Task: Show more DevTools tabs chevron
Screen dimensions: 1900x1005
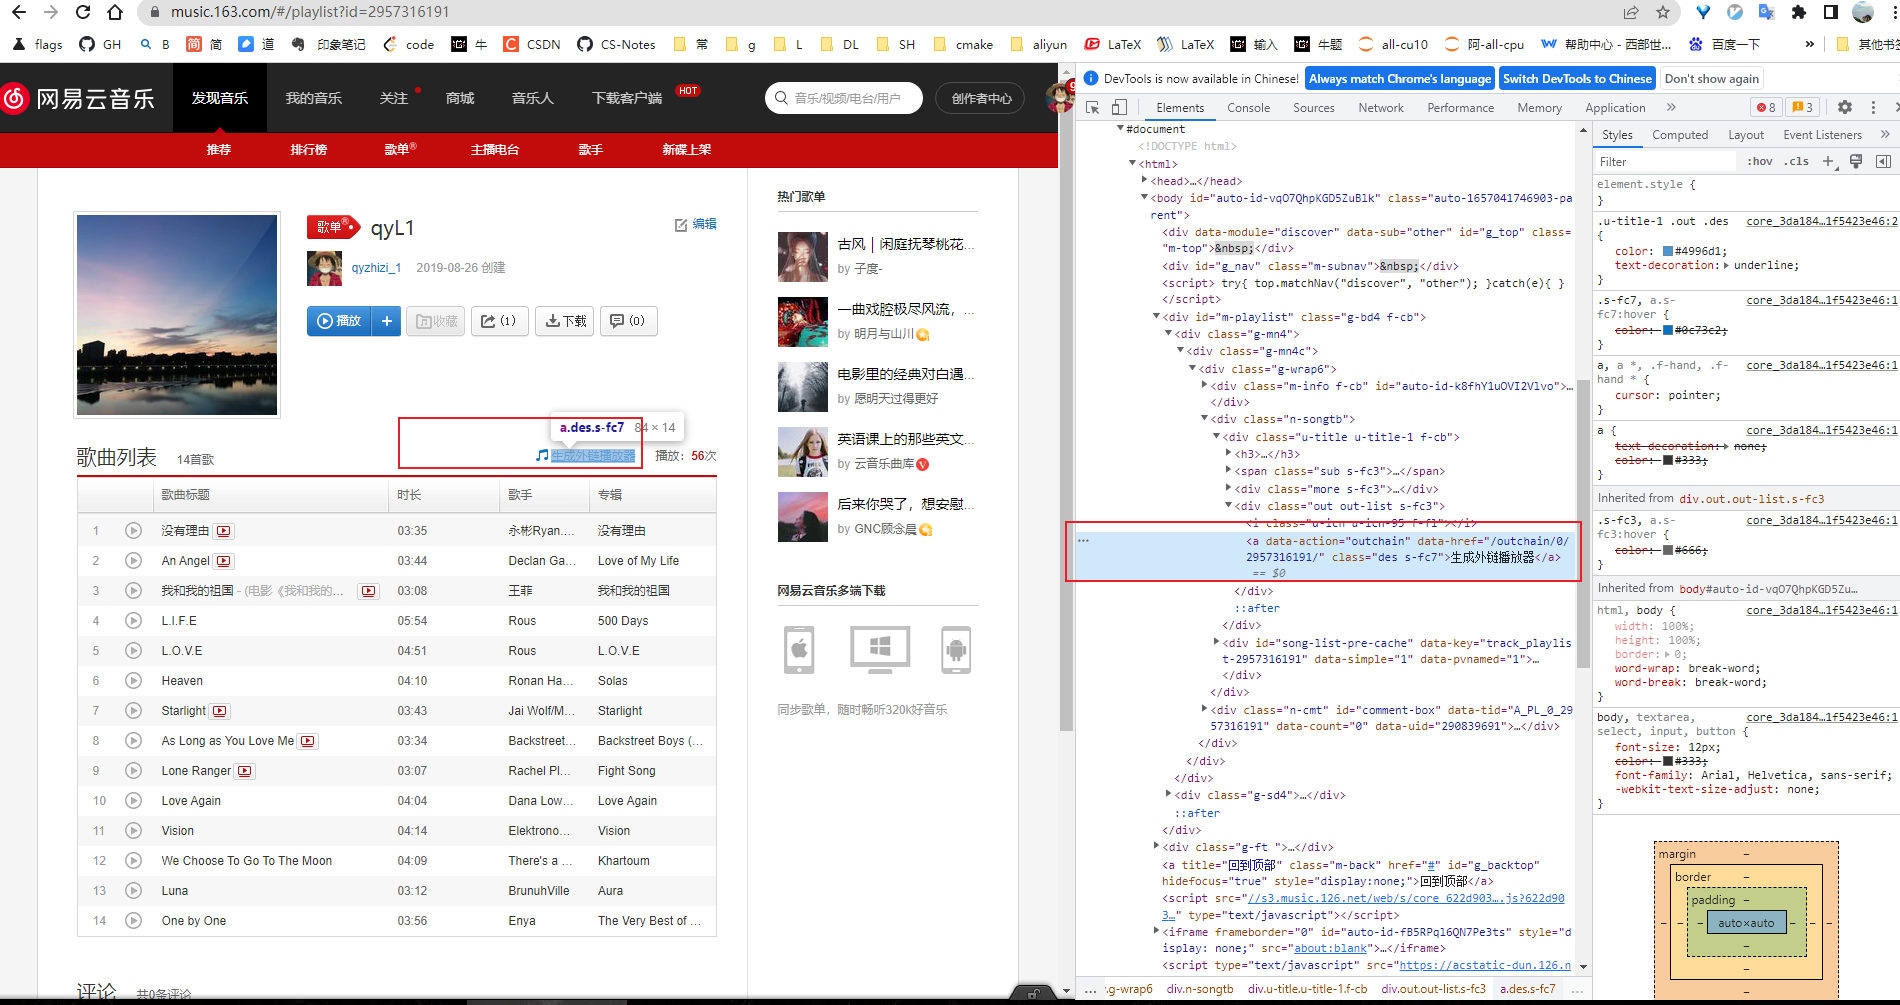Action: tap(1671, 107)
